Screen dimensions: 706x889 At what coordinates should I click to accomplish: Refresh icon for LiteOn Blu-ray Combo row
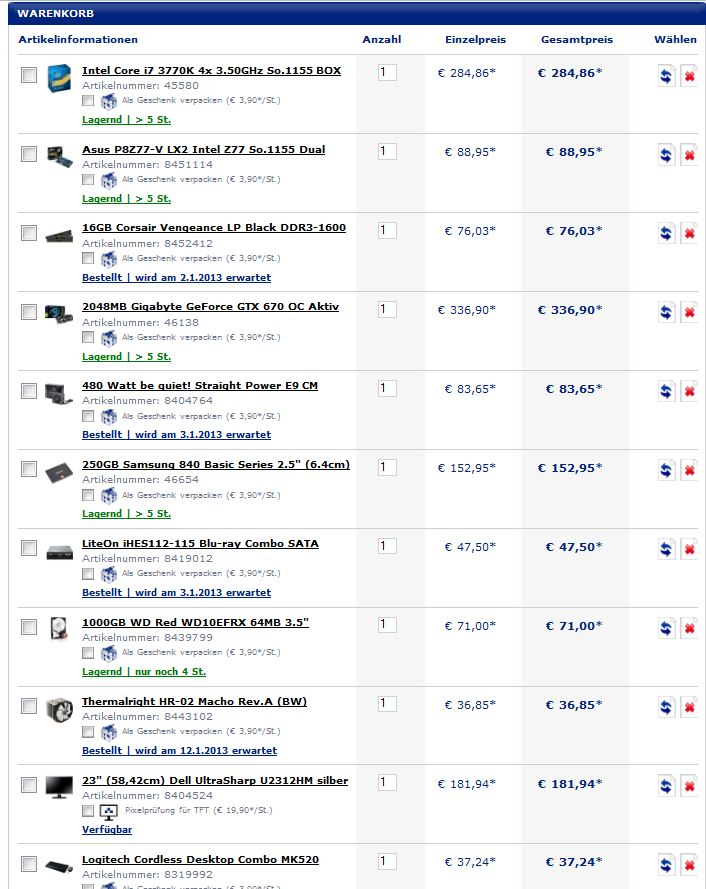pyautogui.click(x=666, y=549)
